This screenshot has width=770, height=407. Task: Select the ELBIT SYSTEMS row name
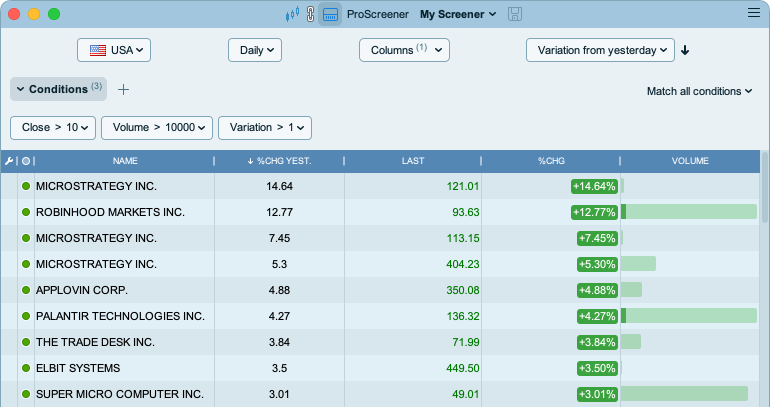click(x=78, y=368)
